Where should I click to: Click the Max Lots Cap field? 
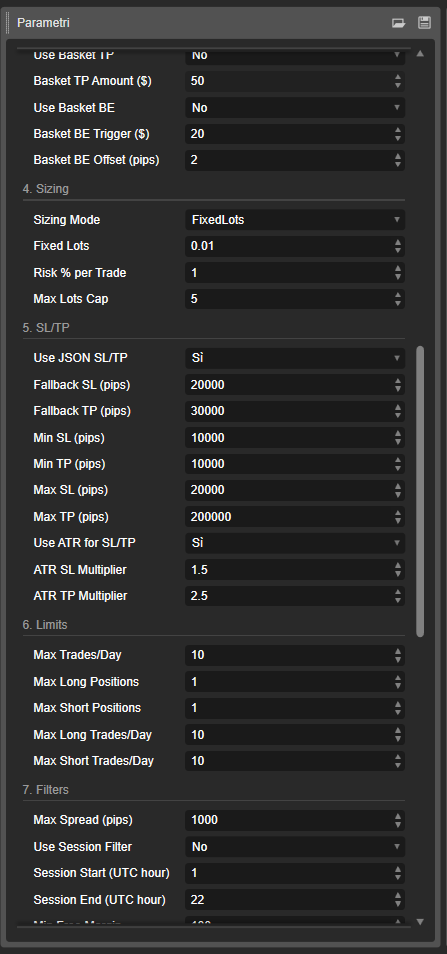[295, 299]
